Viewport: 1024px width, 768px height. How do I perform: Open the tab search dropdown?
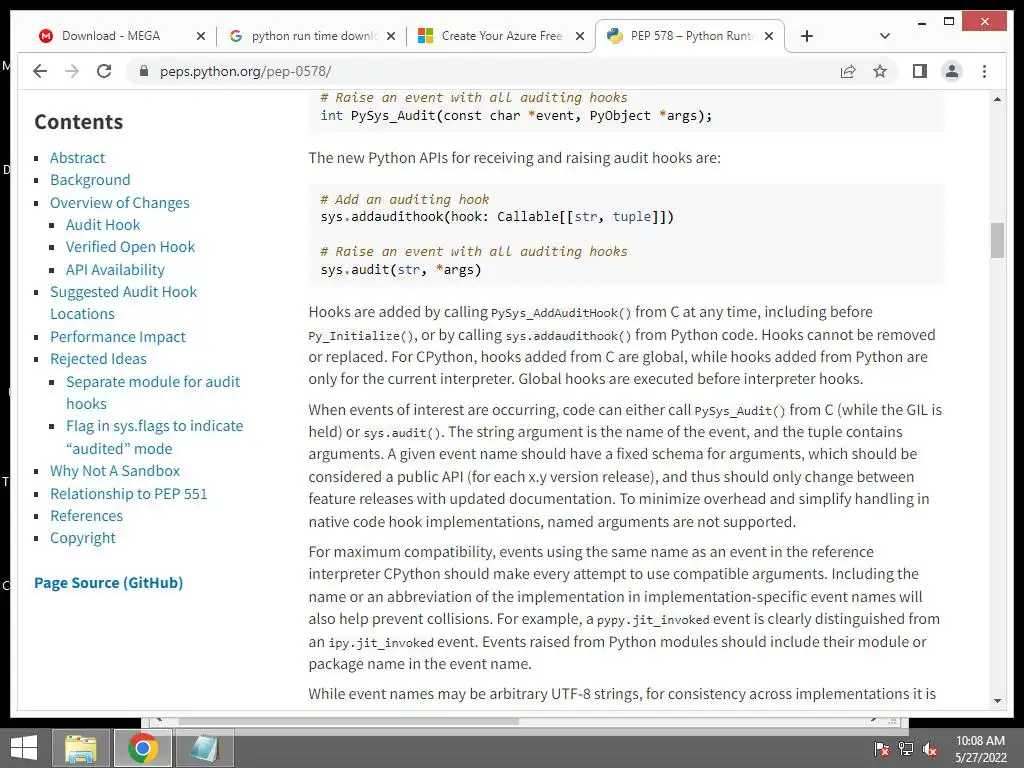pyautogui.click(x=884, y=36)
